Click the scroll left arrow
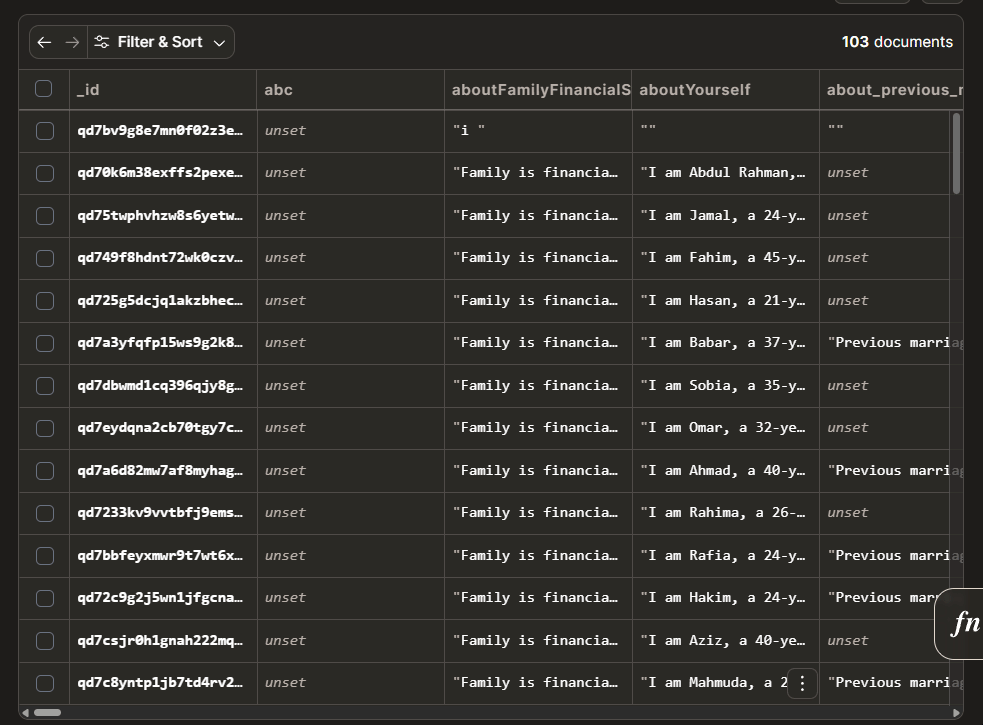Image resolution: width=983 pixels, height=725 pixels. 27,713
